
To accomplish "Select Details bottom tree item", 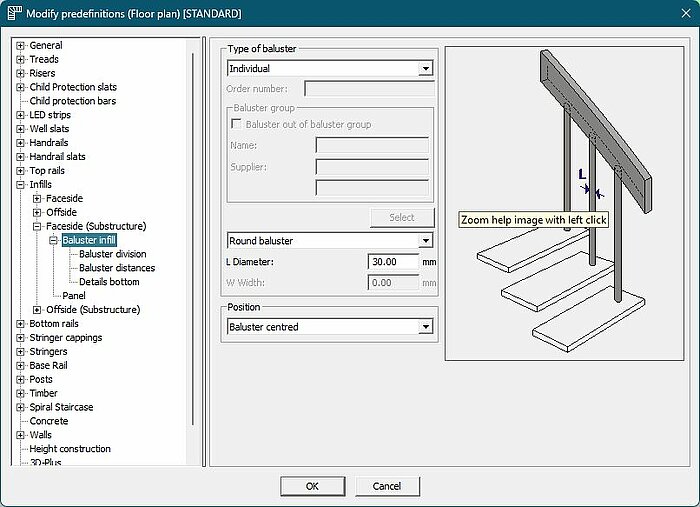I will (x=109, y=282).
